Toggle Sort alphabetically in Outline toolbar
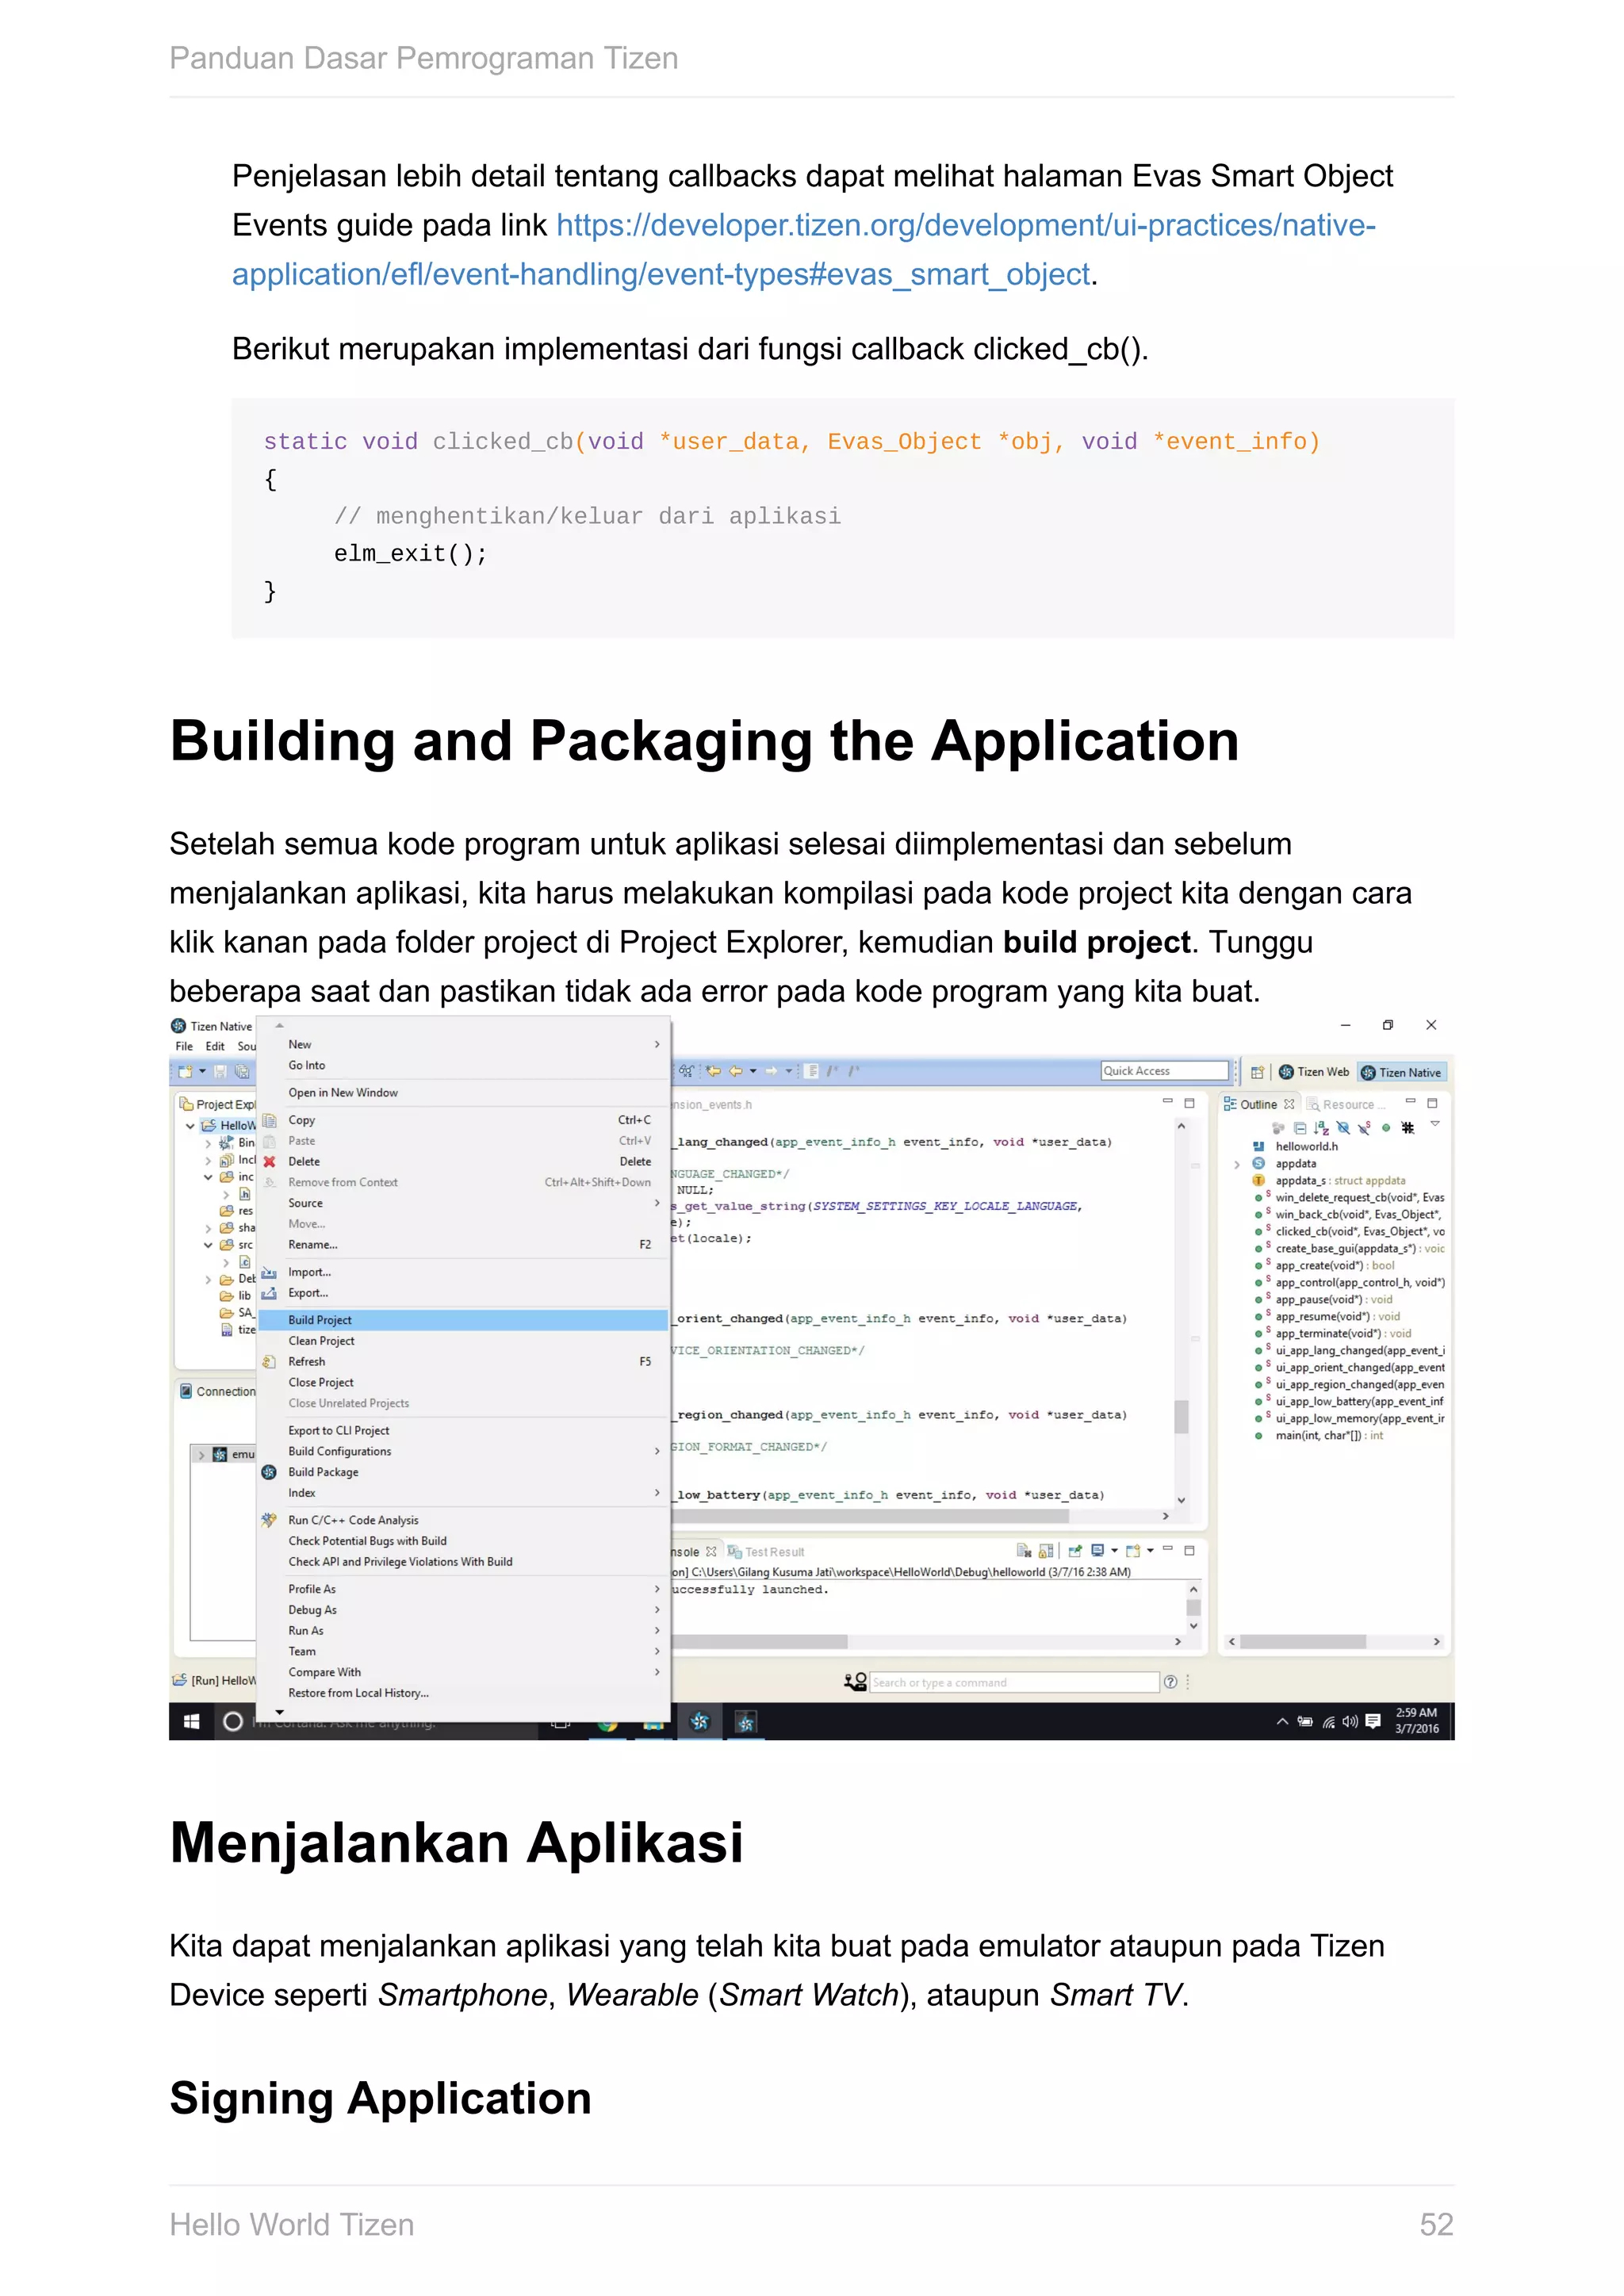This screenshot has width=1624, height=2296. click(x=1321, y=1128)
